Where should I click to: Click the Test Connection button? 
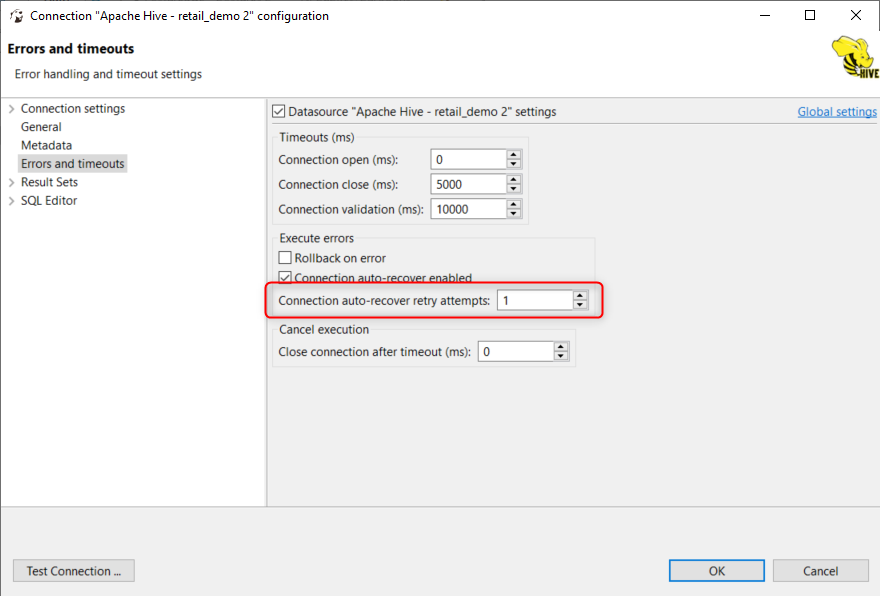point(73,570)
